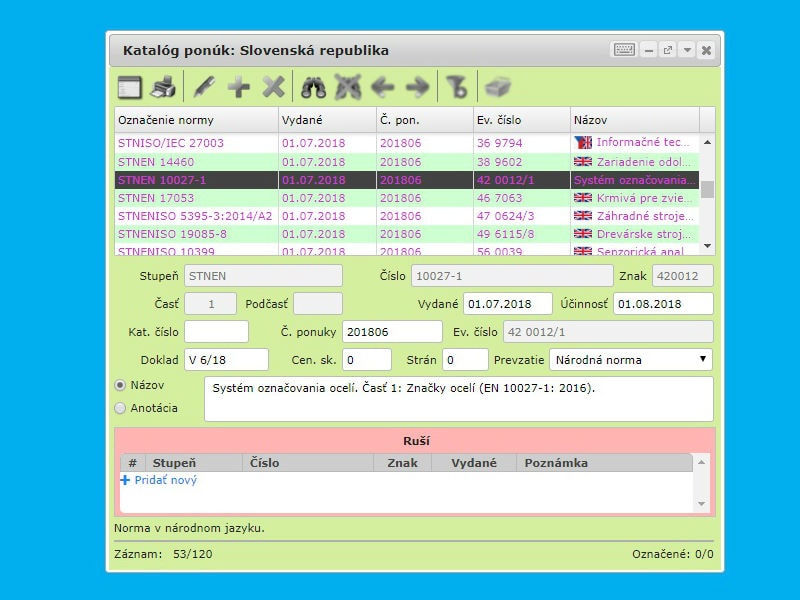Click Stupeň header in Ruší table
This screenshot has width=800, height=600.
[x=193, y=463]
